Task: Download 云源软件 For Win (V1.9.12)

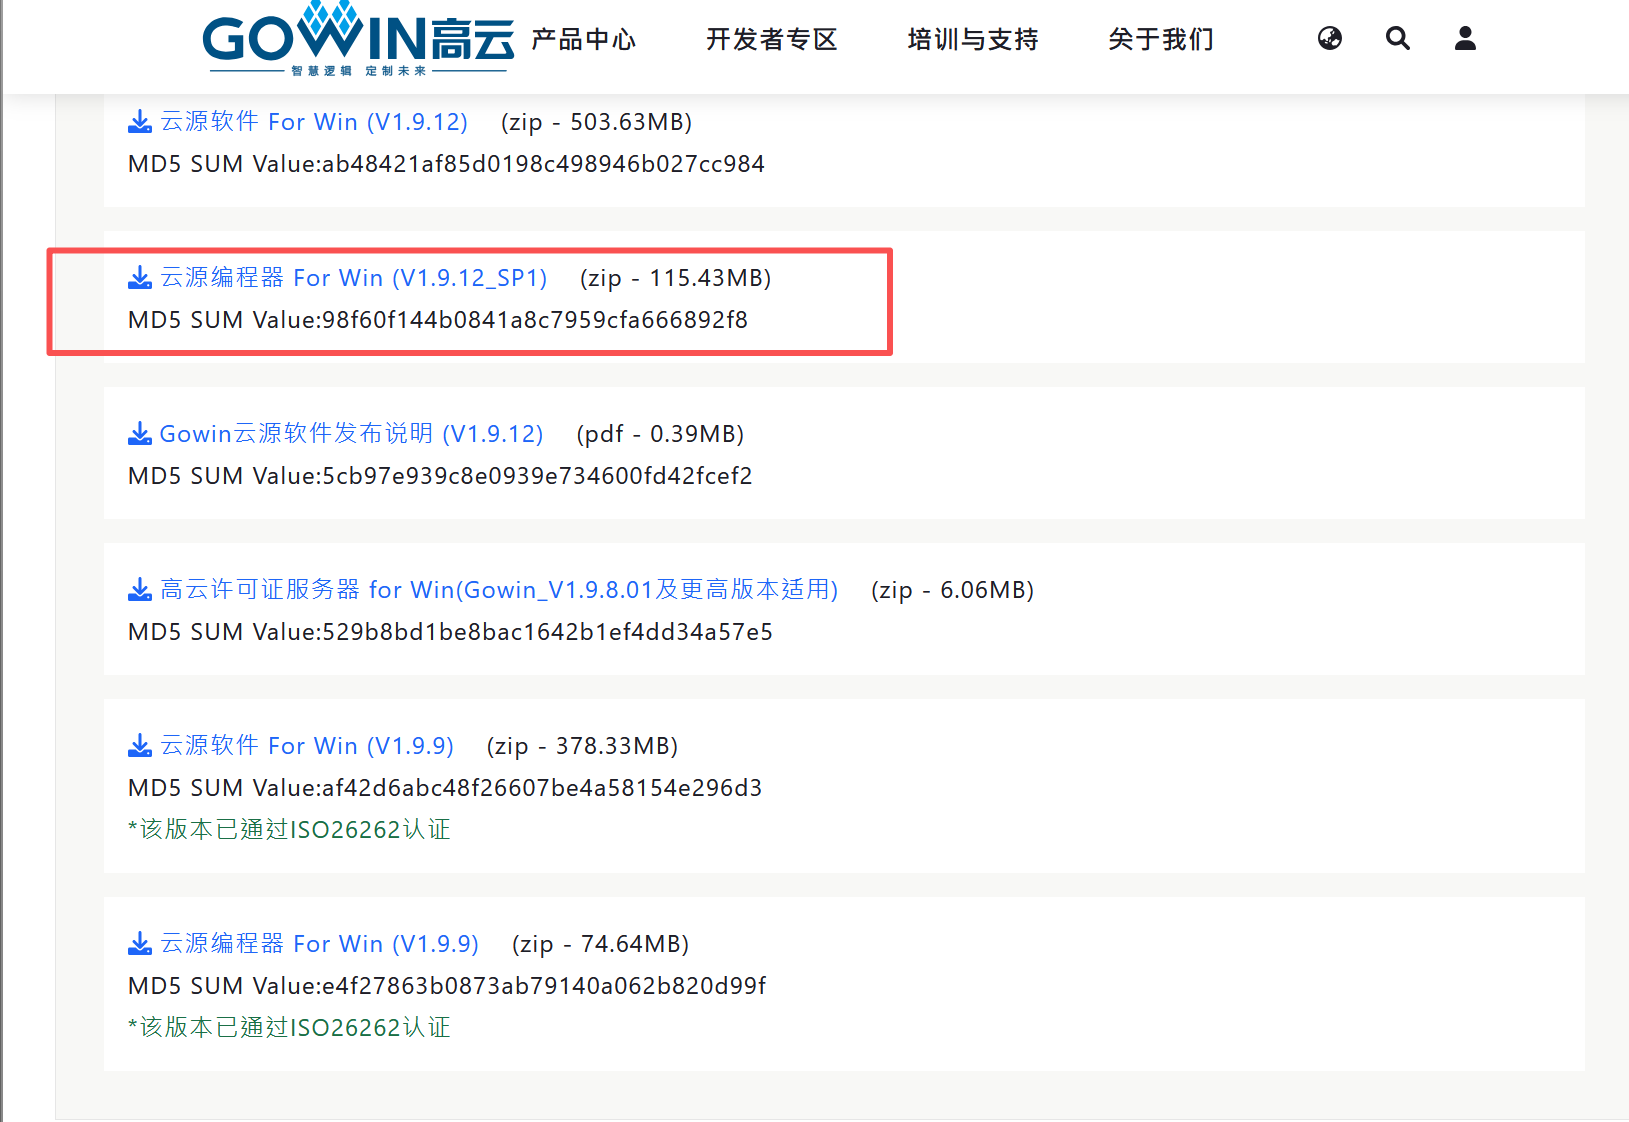Action: (x=313, y=121)
